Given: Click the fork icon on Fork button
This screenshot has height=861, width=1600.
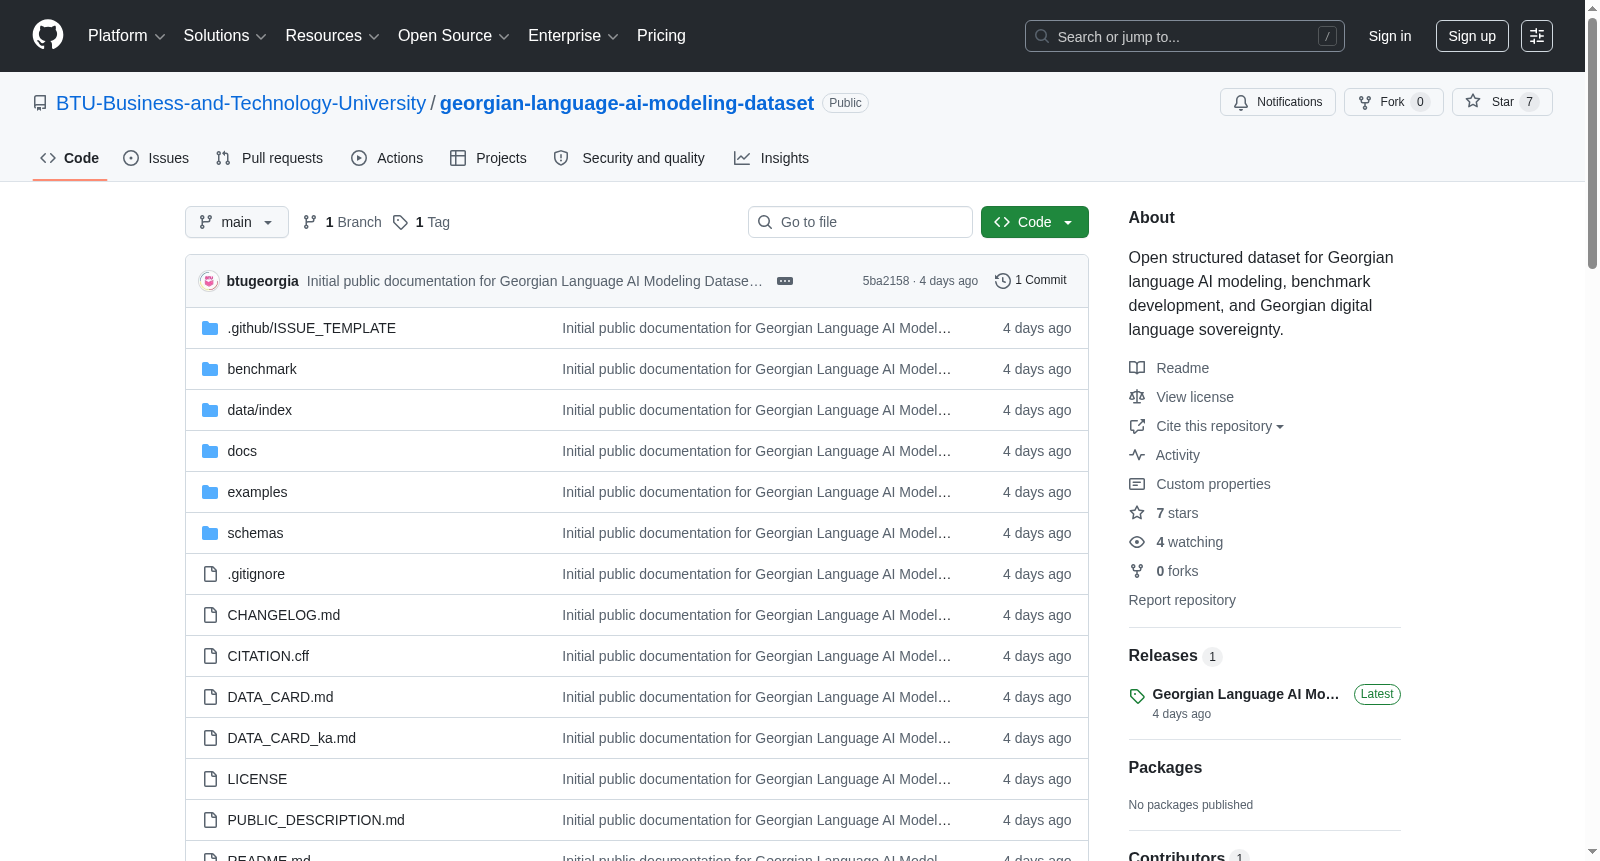Looking at the screenshot, I should coord(1365,102).
